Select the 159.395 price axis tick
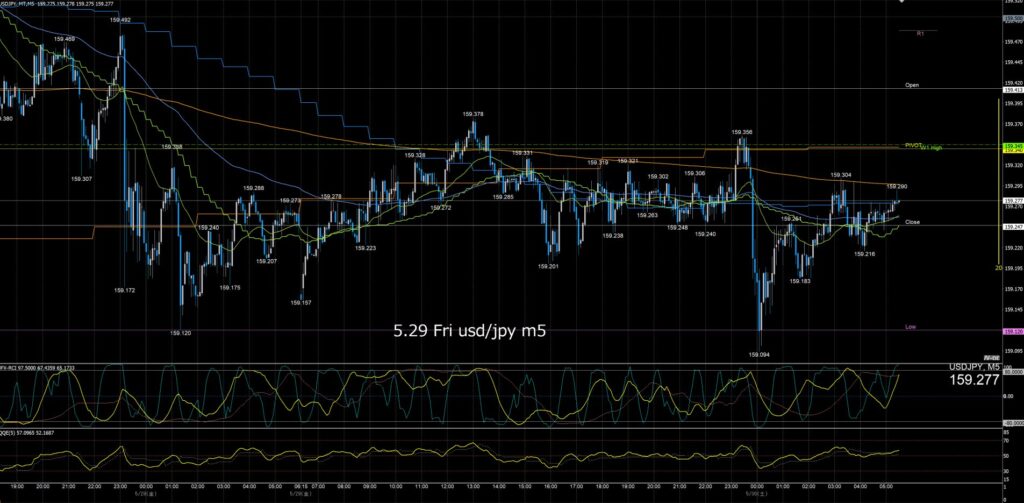This screenshot has width=1024, height=503. 1014,103
